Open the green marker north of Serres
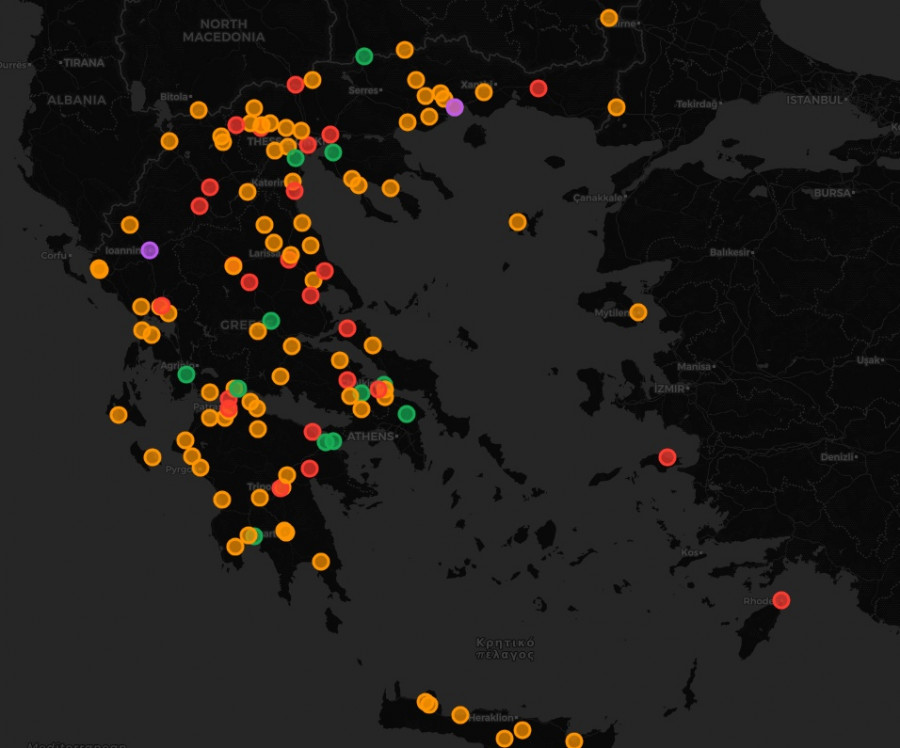This screenshot has height=748, width=900. coord(364,56)
